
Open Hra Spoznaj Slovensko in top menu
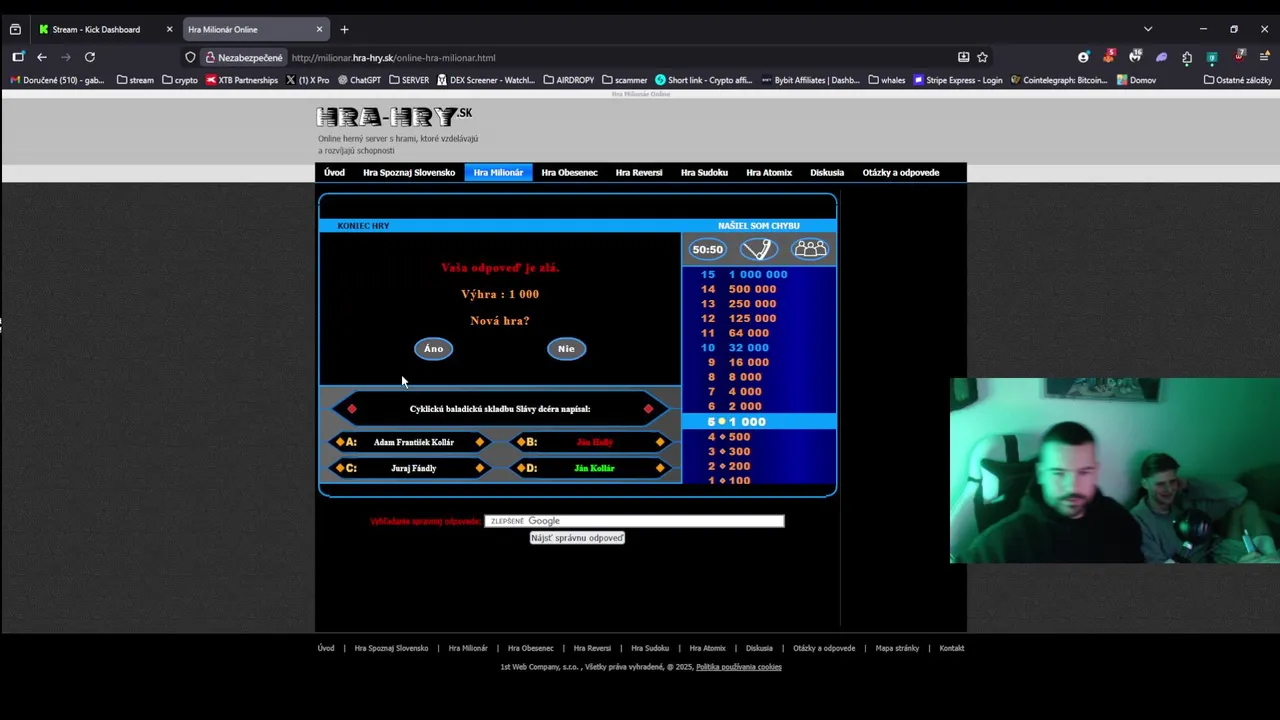pos(409,172)
